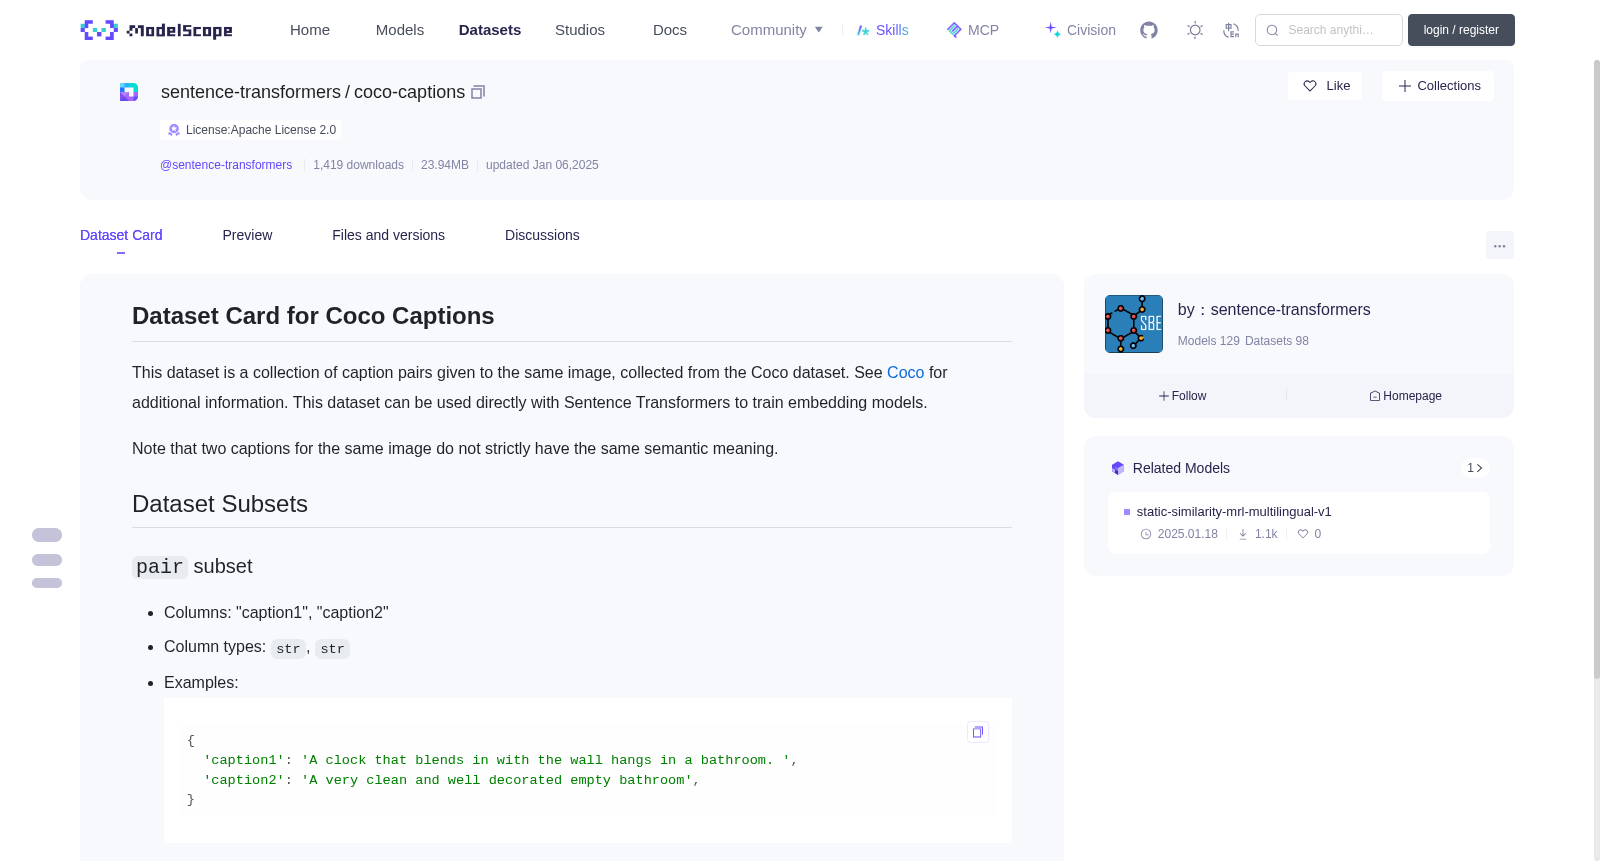Click the "2025.01.18" model date

(x=1187, y=534)
